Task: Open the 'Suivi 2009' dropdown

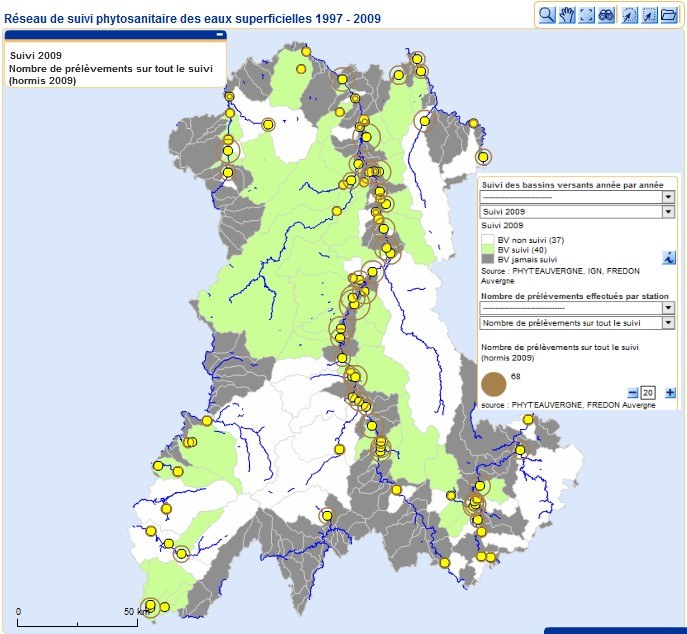Action: (x=668, y=212)
